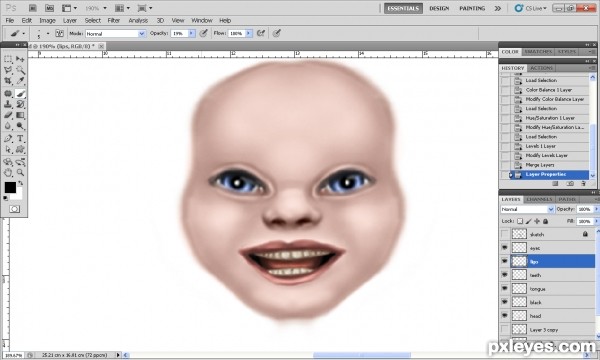Image resolution: width=600 pixels, height=360 pixels.
Task: Select the Spot Healing Brush tool
Action: (8, 93)
